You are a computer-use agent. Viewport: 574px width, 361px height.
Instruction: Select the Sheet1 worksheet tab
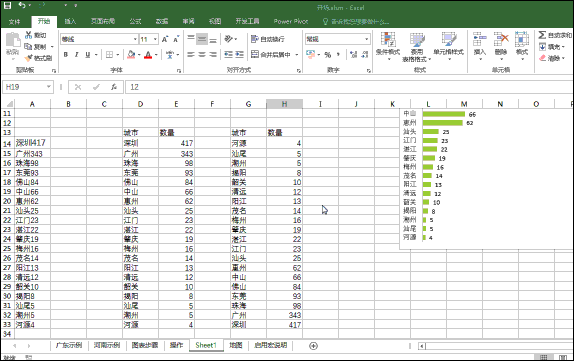tap(206, 345)
